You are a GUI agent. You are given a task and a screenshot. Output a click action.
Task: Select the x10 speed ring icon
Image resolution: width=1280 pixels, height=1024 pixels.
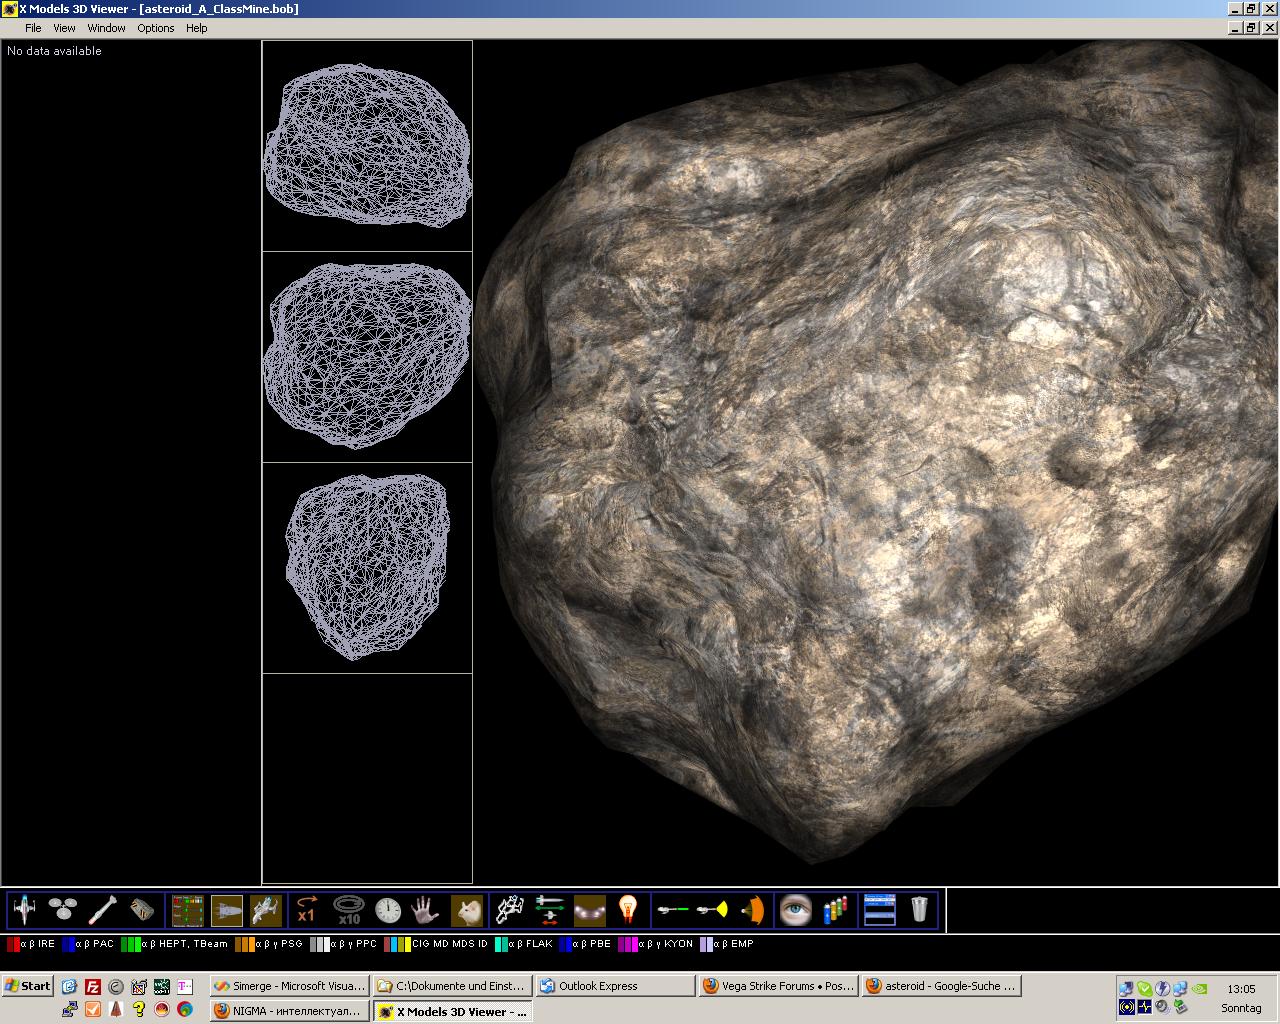click(347, 910)
